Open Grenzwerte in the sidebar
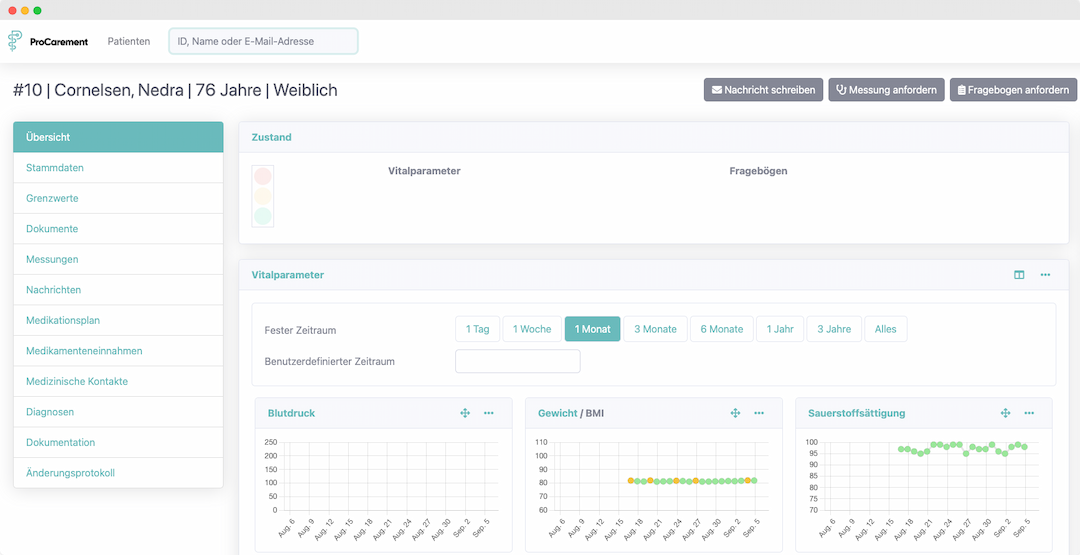Viewport: 1080px width, 555px height. point(118,198)
